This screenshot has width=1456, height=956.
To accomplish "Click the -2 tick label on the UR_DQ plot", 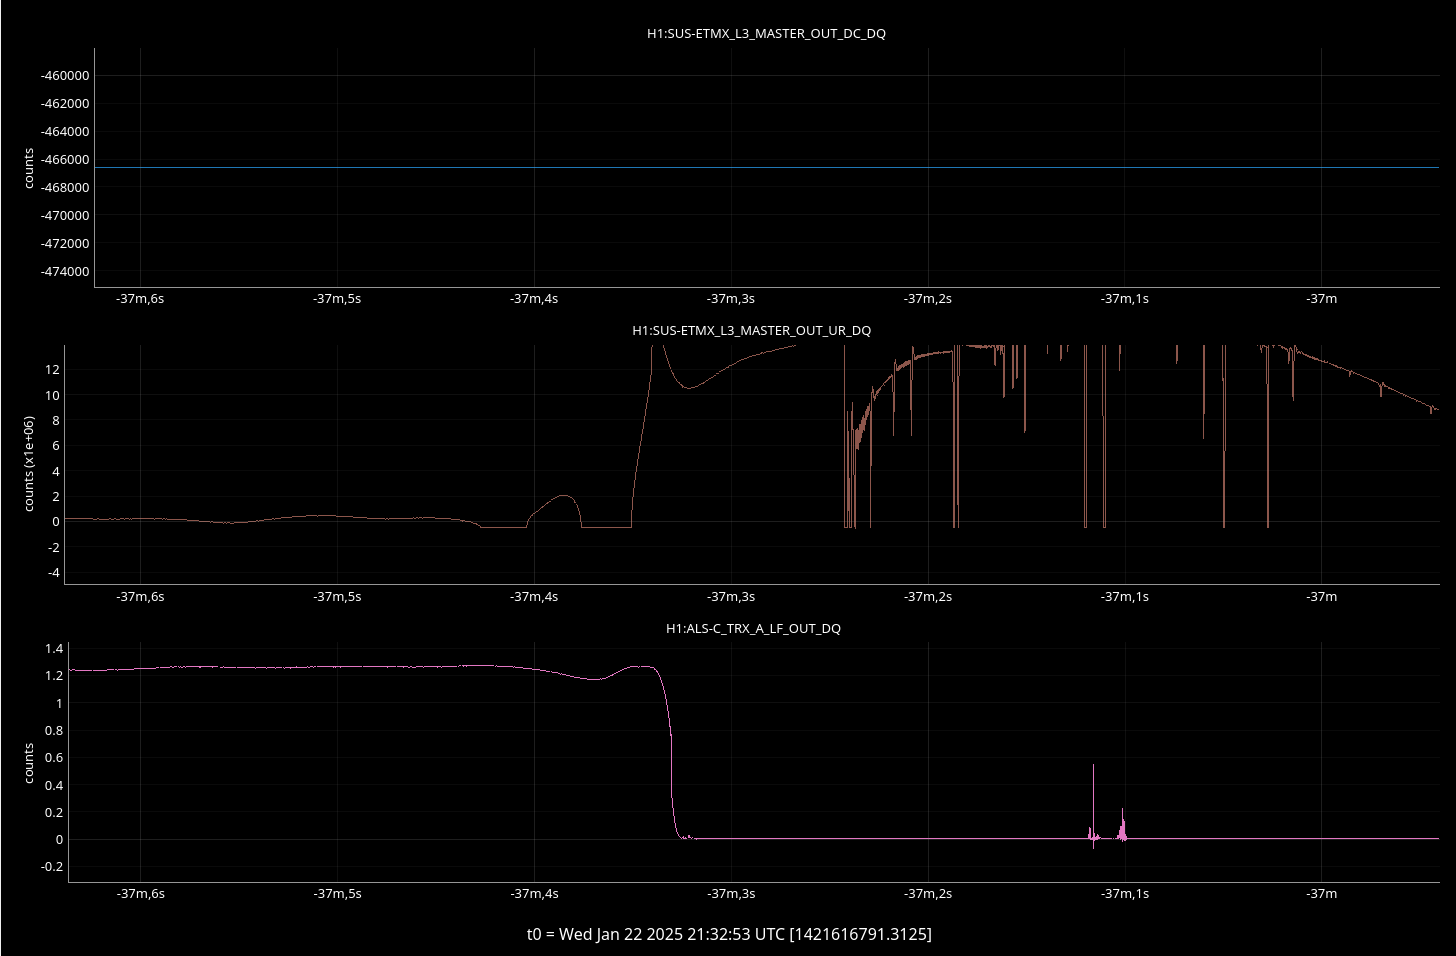I will (x=54, y=547).
